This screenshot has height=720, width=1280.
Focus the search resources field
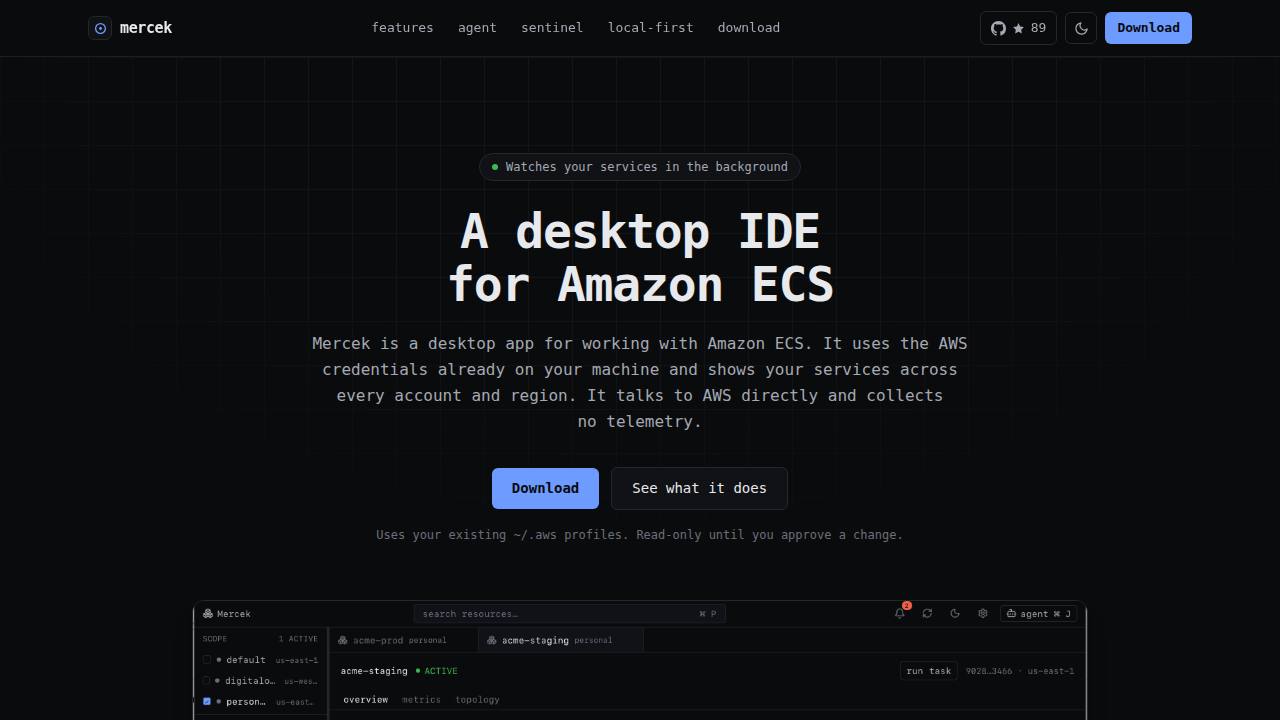click(569, 614)
